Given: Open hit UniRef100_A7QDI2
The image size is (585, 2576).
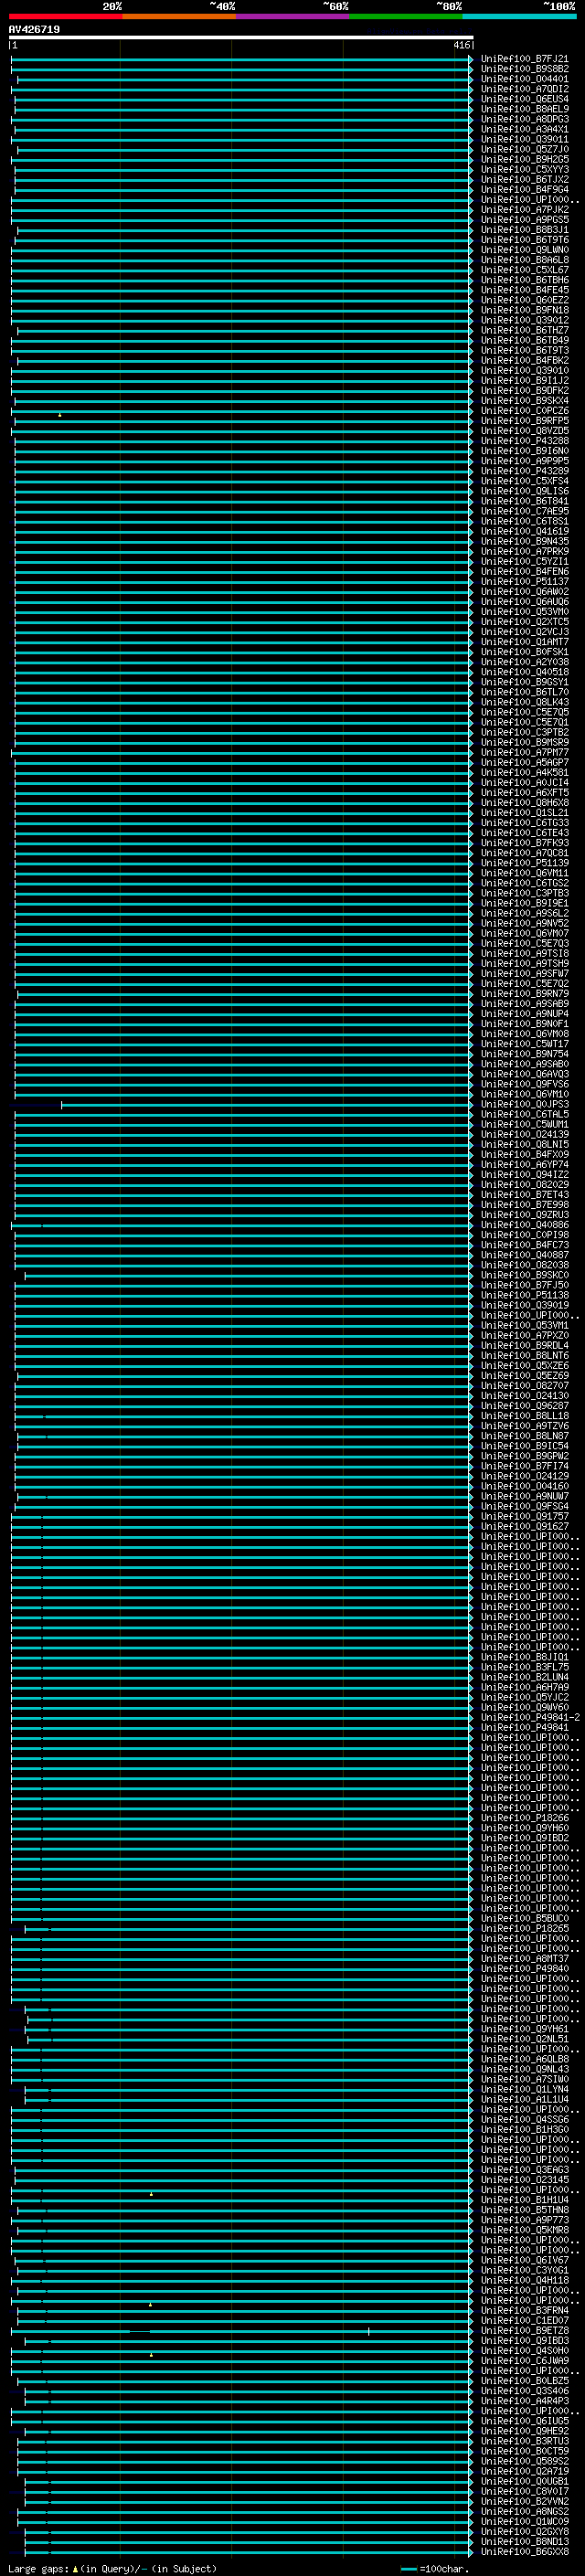Looking at the screenshot, I should pyautogui.click(x=524, y=89).
